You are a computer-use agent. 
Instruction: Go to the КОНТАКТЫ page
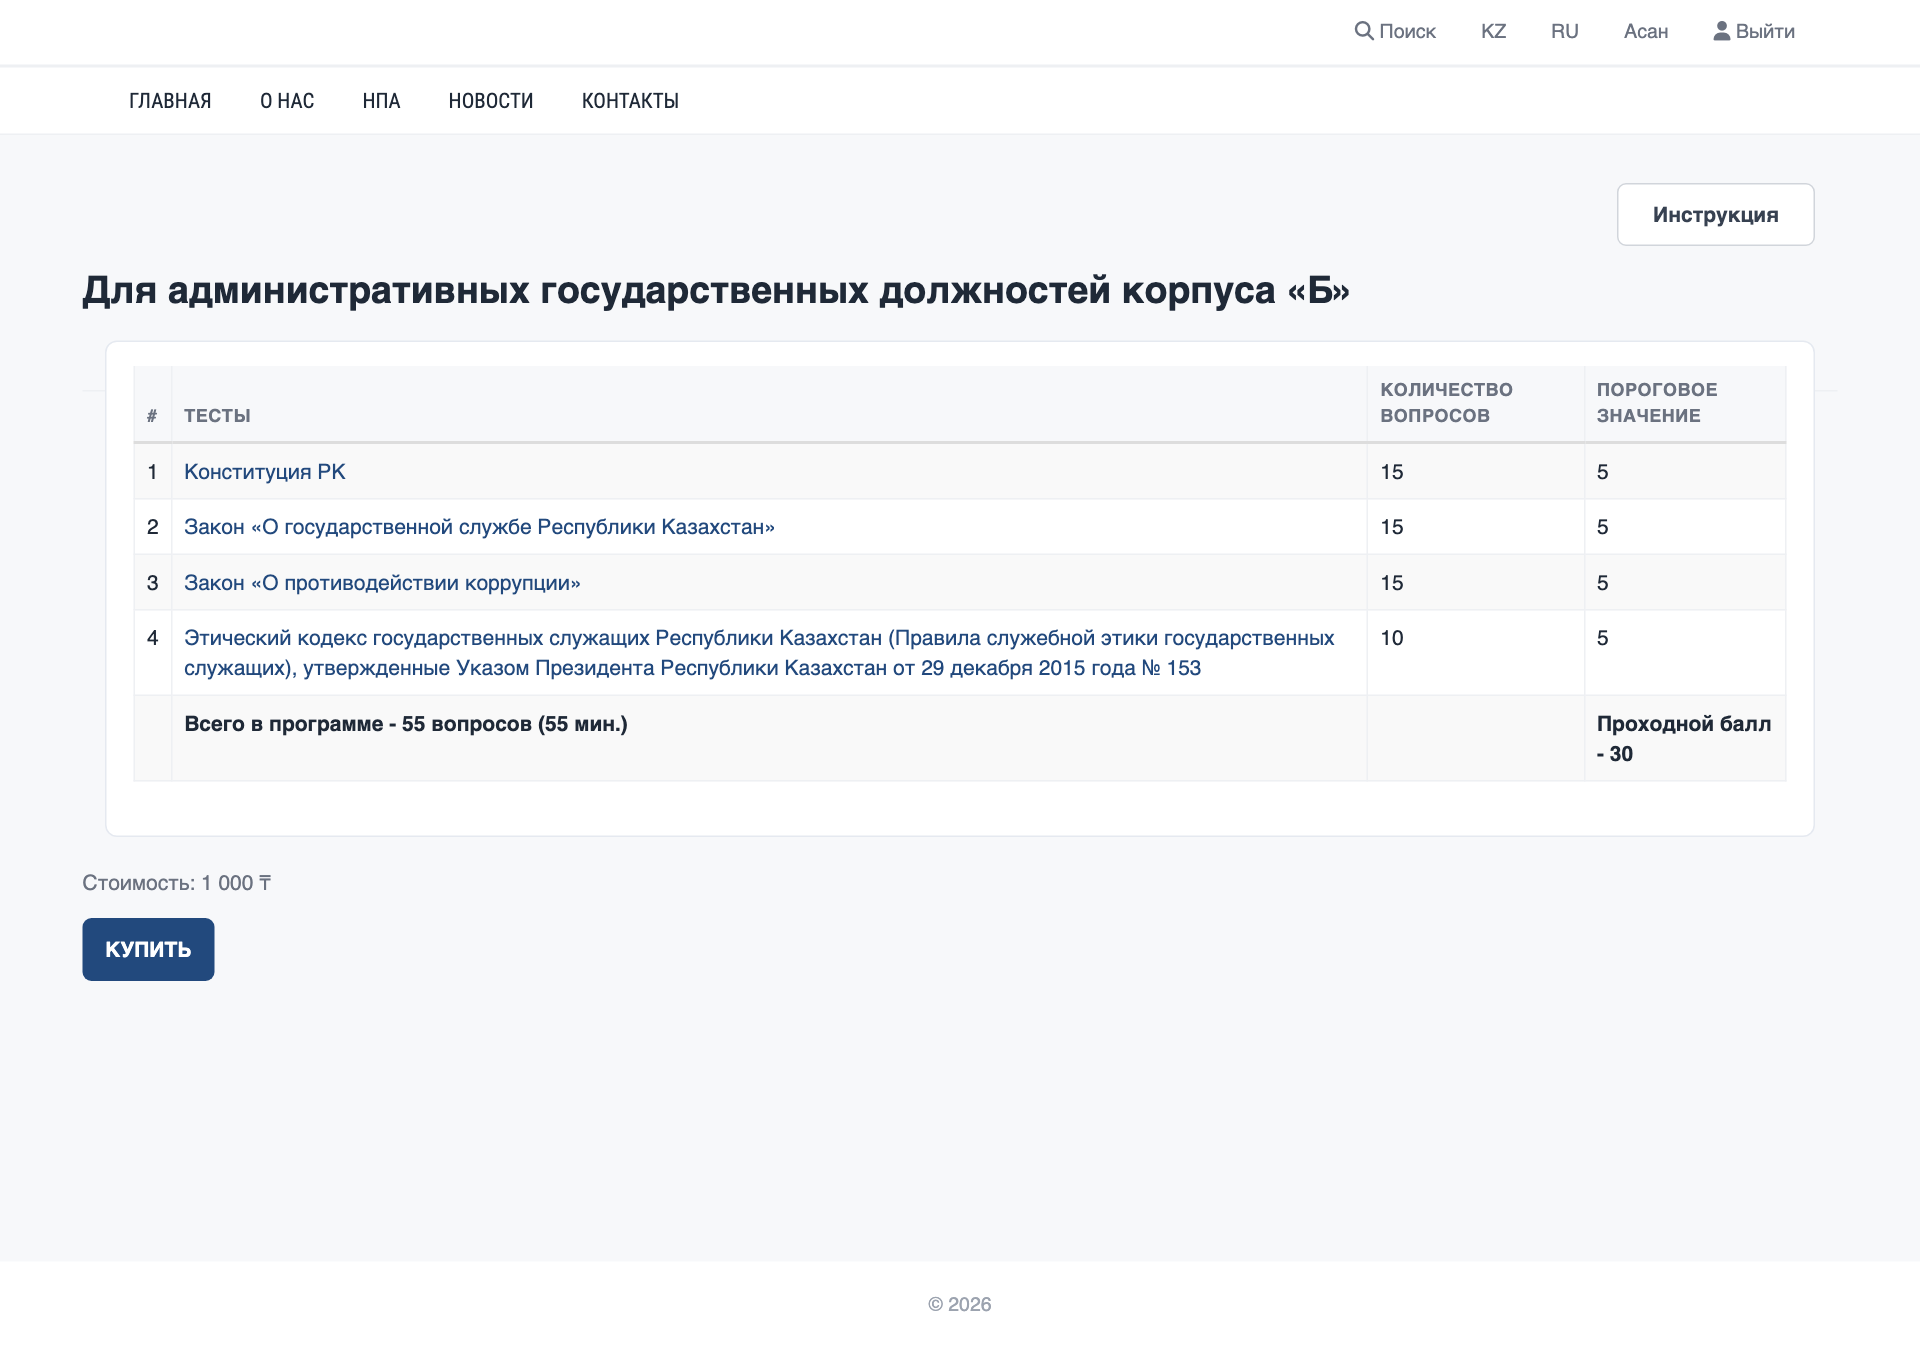(630, 101)
